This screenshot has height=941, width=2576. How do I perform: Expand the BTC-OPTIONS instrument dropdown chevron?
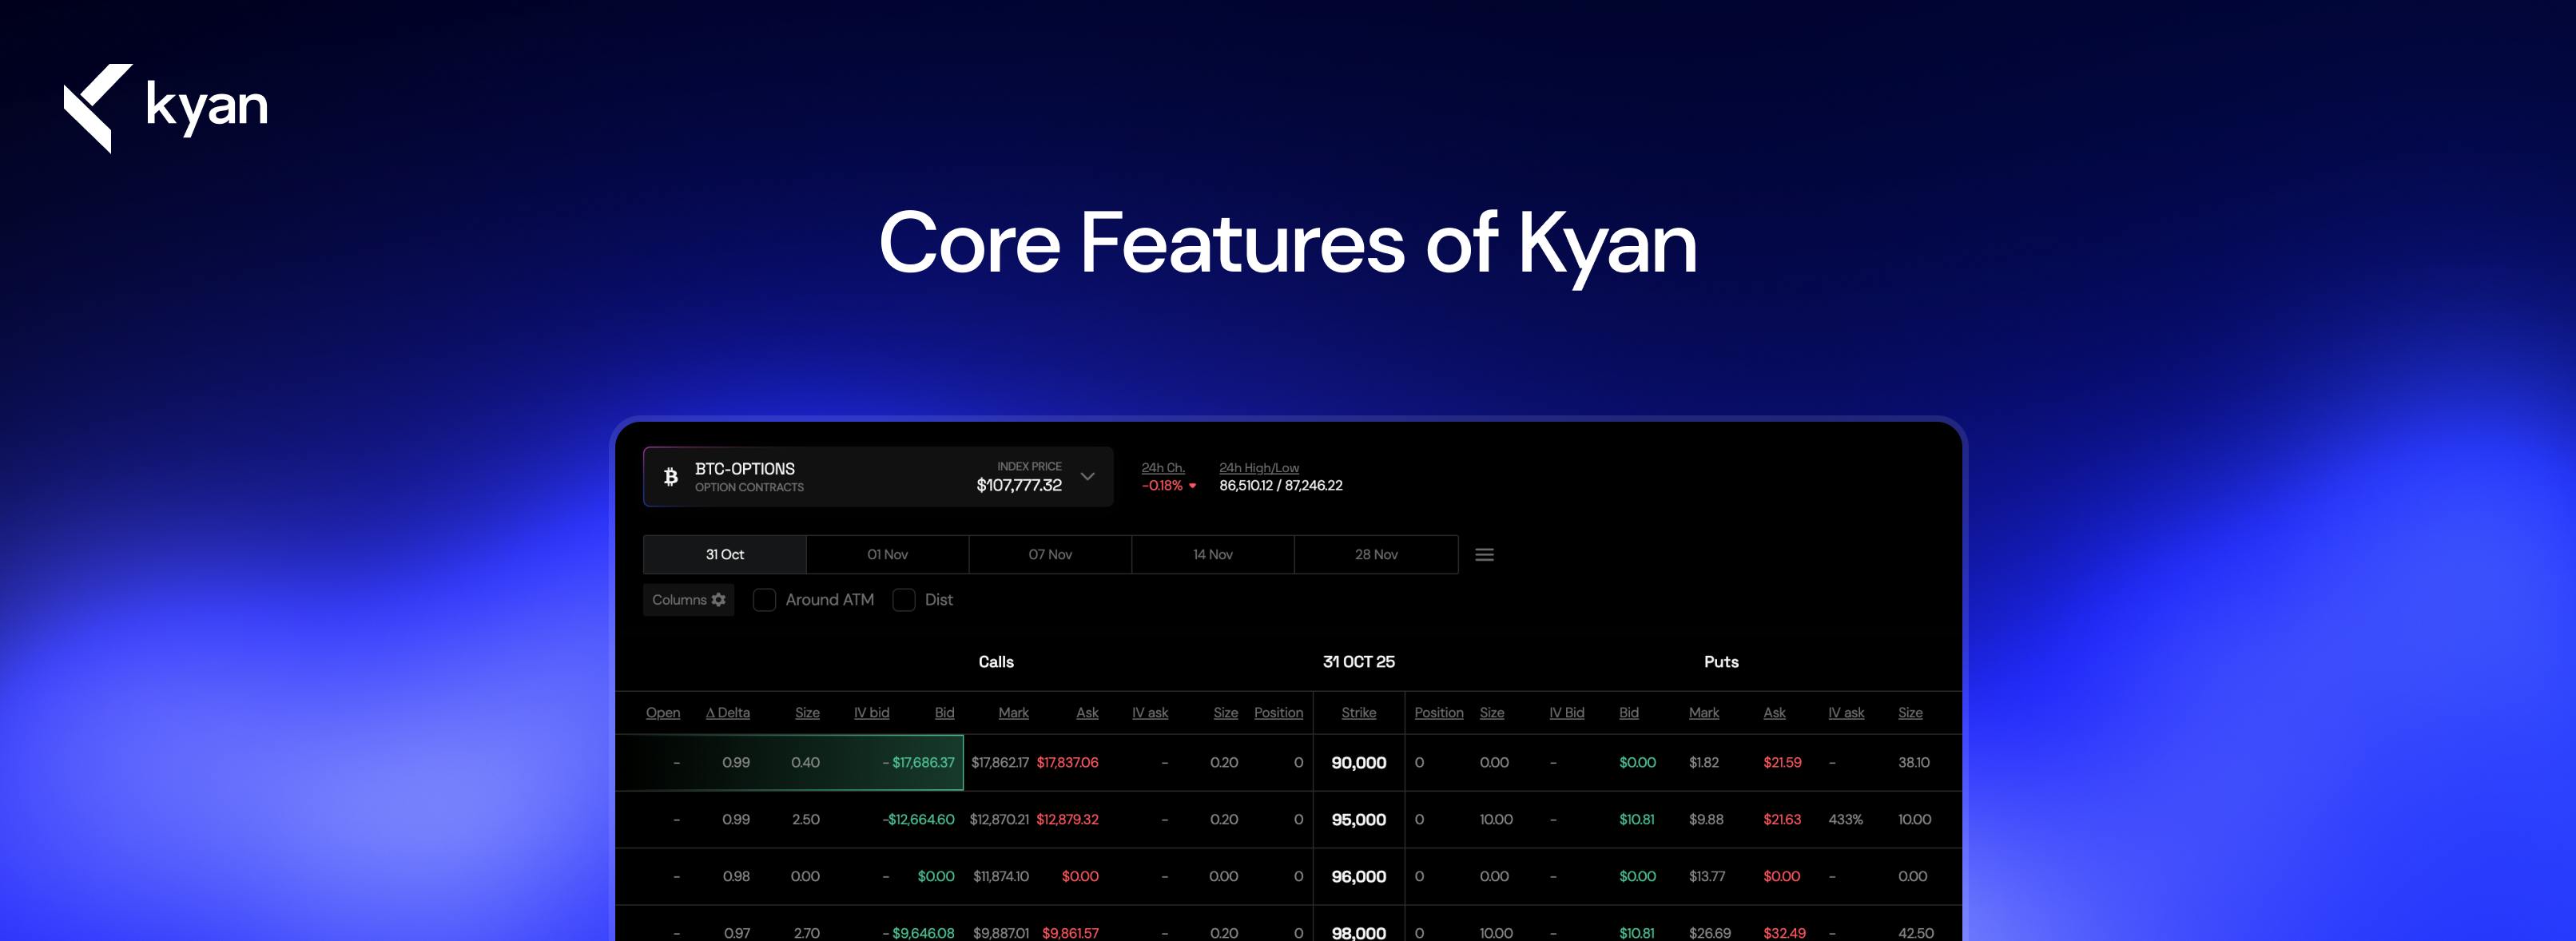coord(1087,477)
